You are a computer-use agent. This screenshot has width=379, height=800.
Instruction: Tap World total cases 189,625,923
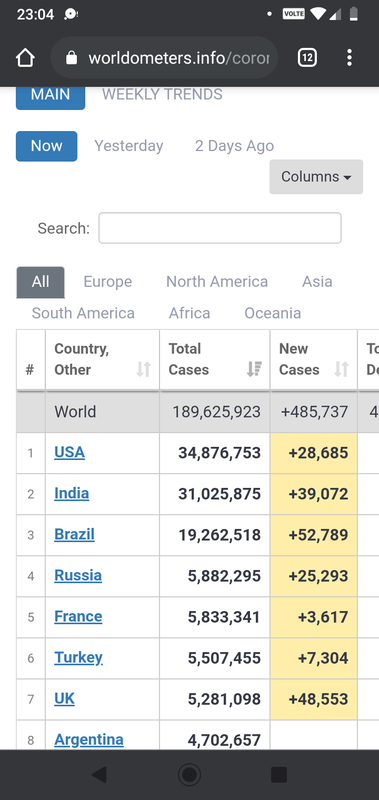tap(216, 412)
